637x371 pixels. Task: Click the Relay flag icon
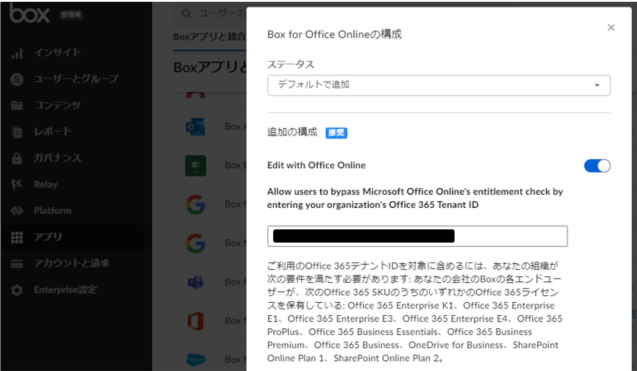(x=17, y=184)
